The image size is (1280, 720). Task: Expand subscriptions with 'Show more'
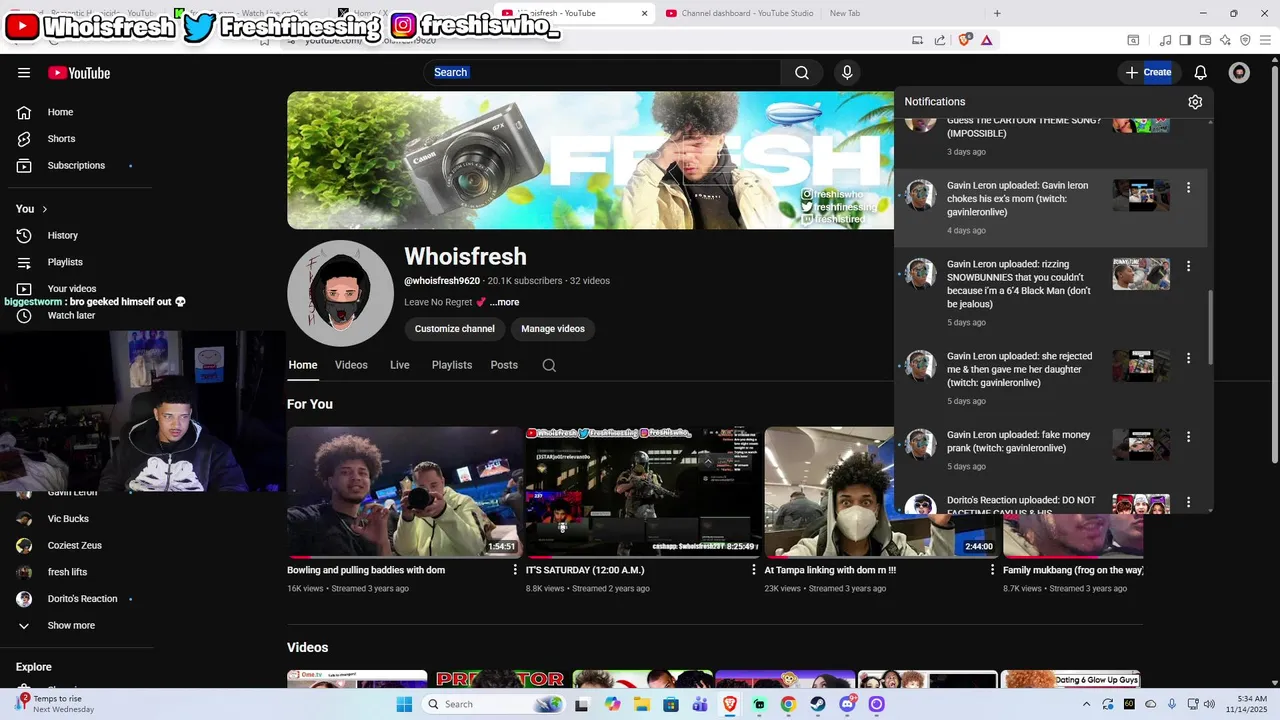pos(71,626)
